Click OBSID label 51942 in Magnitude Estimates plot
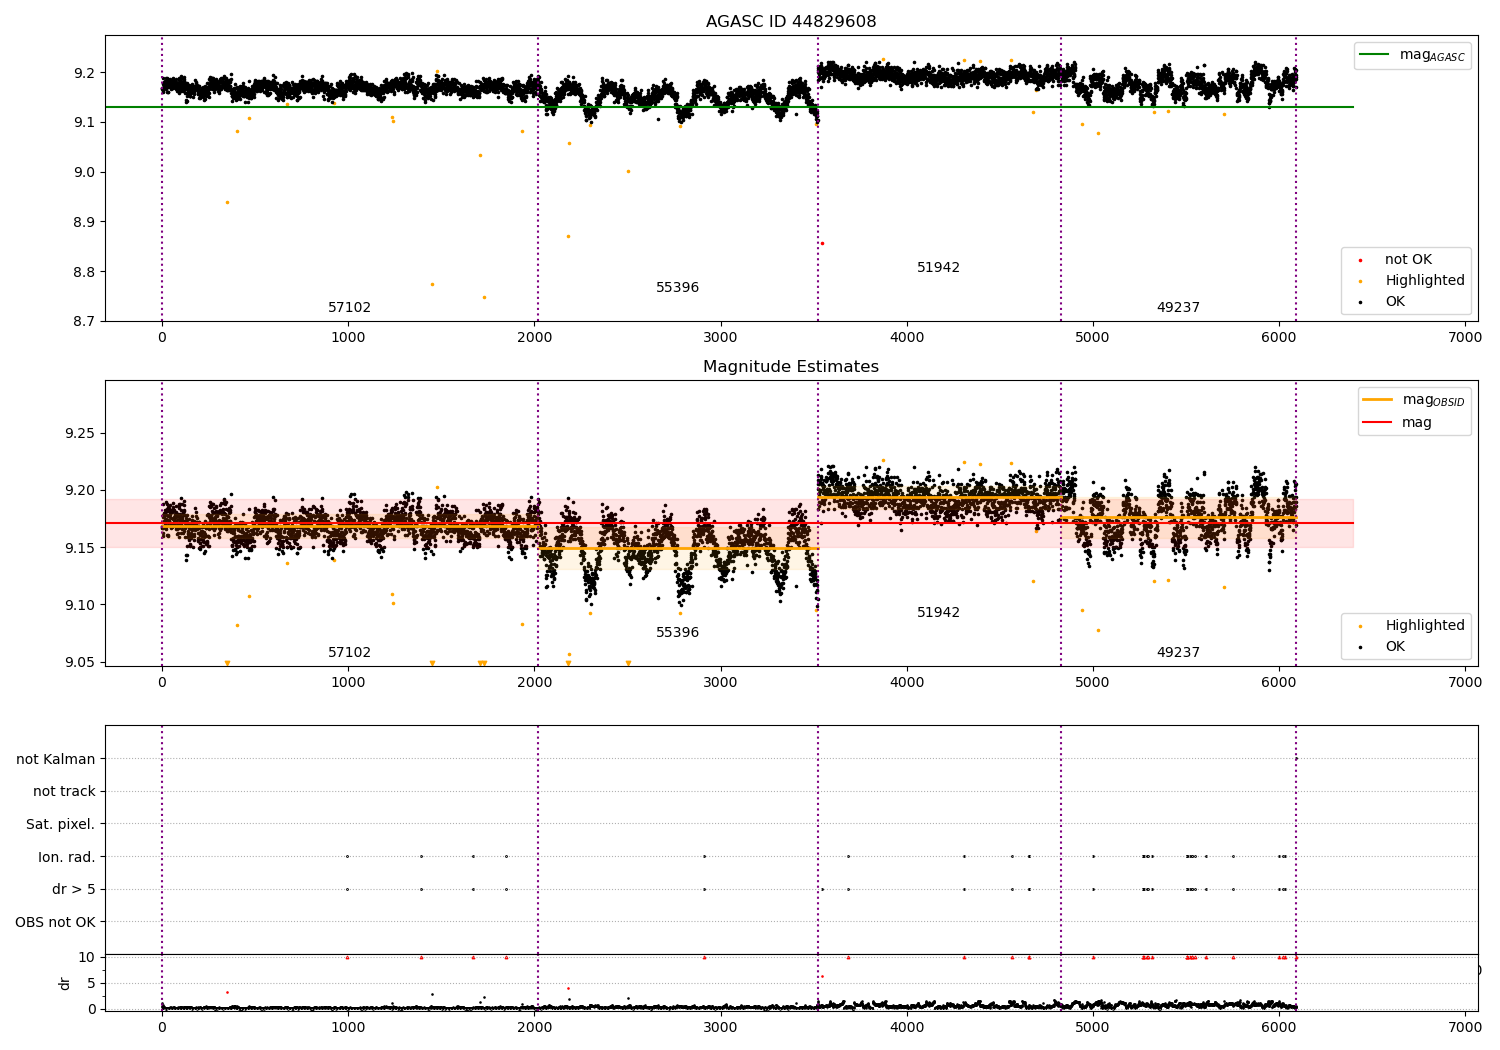The image size is (1500, 1050). [x=938, y=613]
